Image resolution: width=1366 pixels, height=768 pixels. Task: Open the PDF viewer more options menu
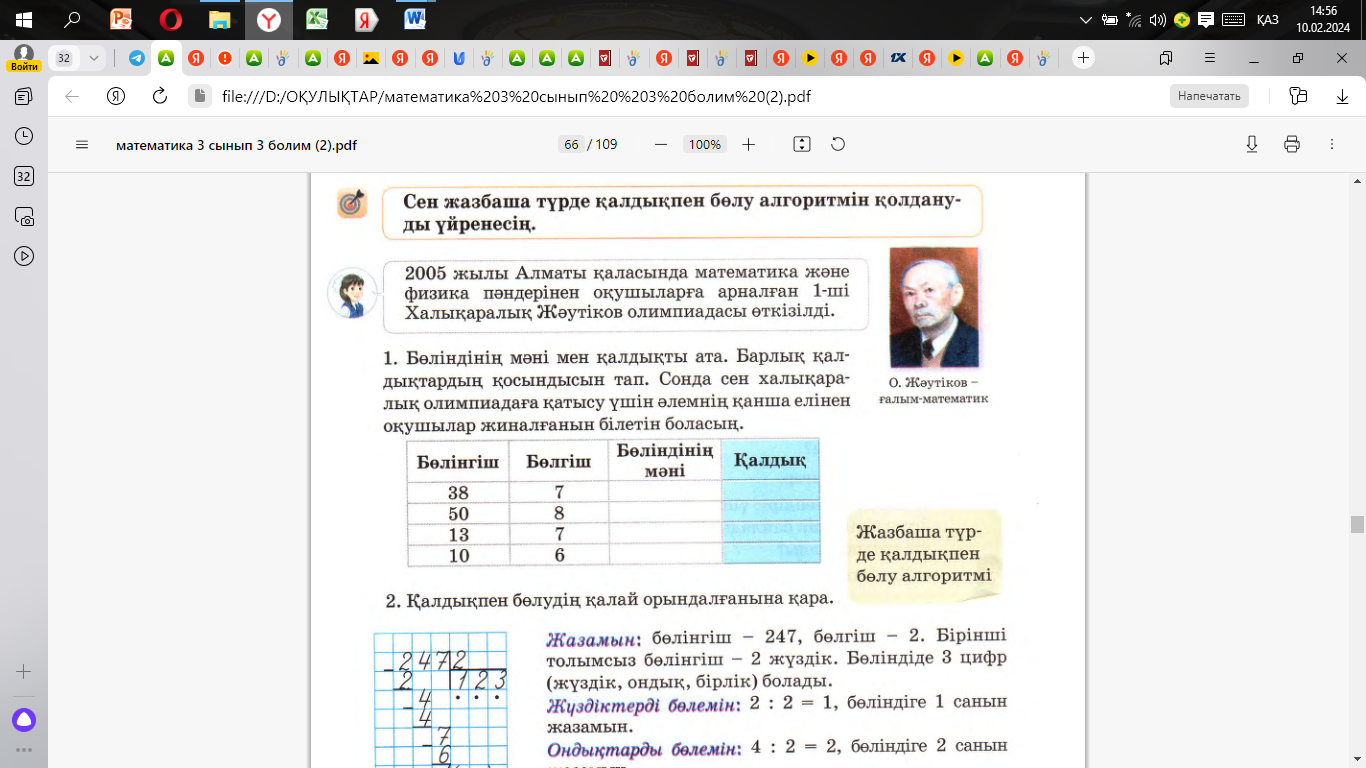[x=1332, y=144]
